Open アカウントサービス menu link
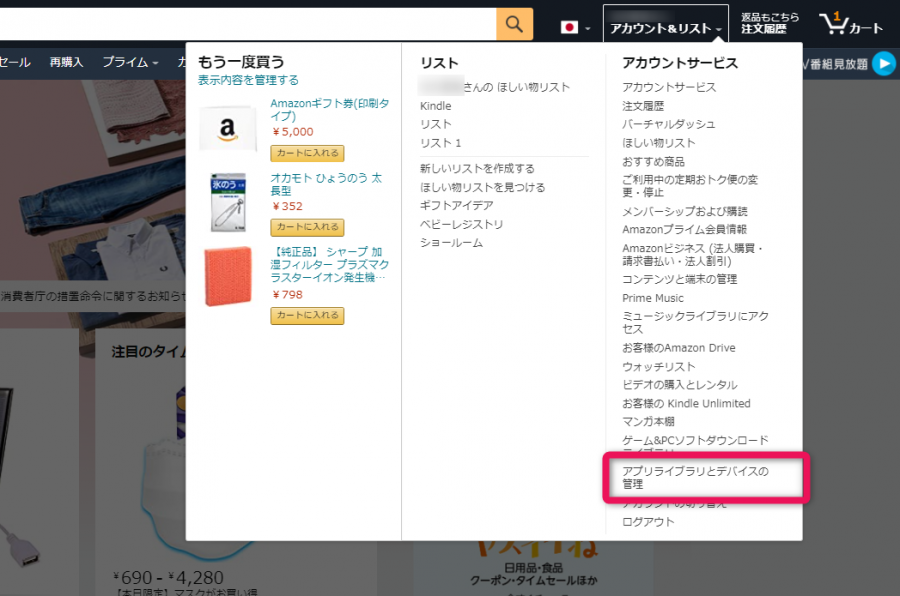Screen dimensions: 900x596 click(669, 87)
